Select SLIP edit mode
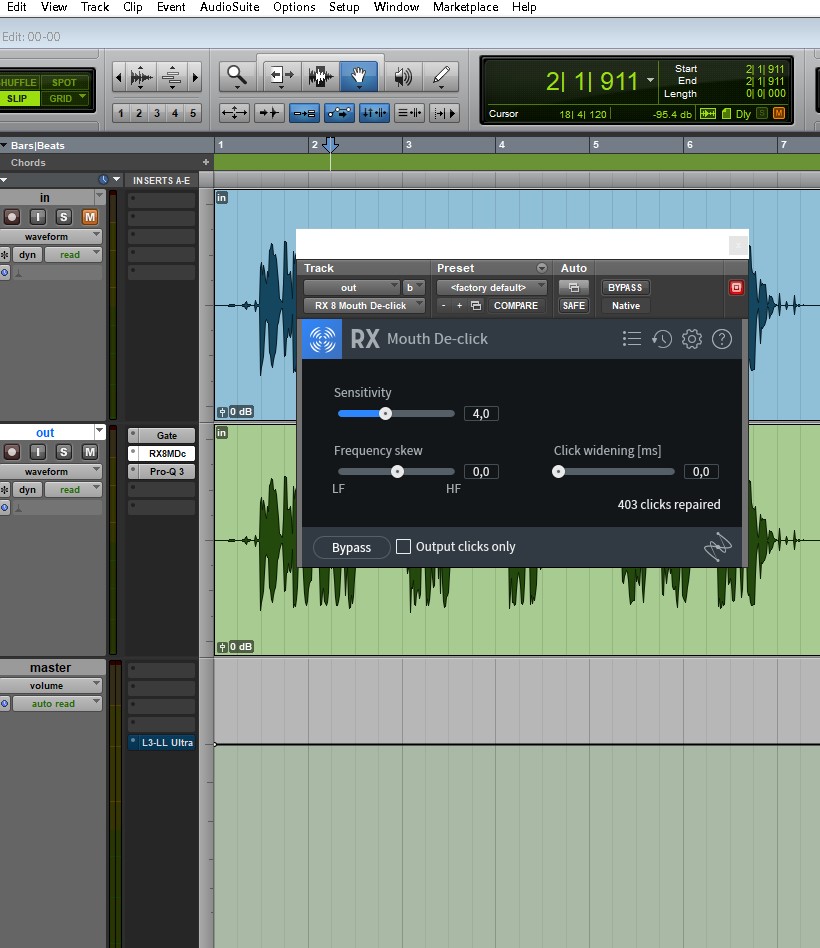Screen dimensions: 820x948 click(20, 99)
